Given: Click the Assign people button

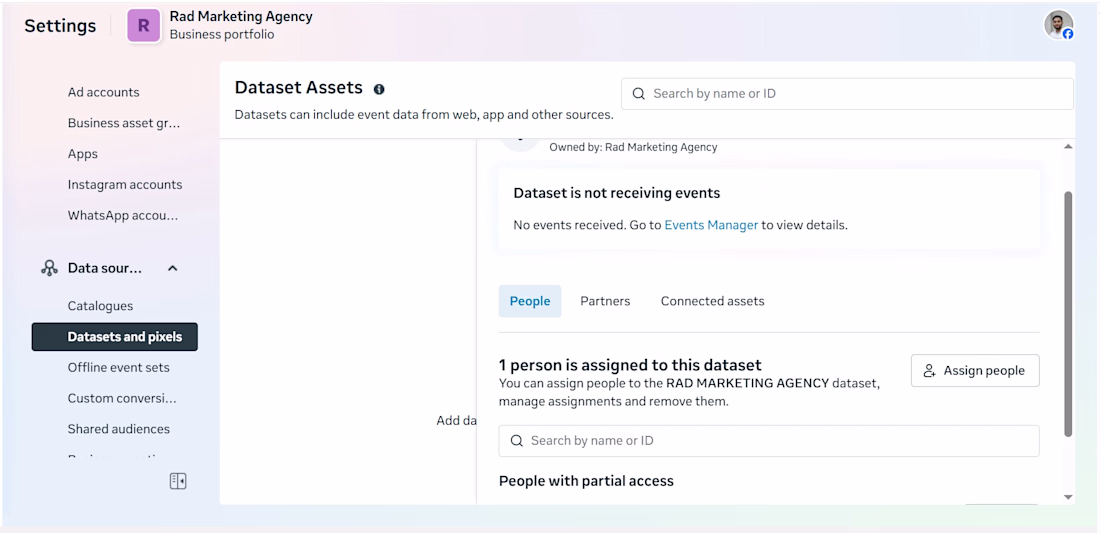Looking at the screenshot, I should [x=975, y=370].
